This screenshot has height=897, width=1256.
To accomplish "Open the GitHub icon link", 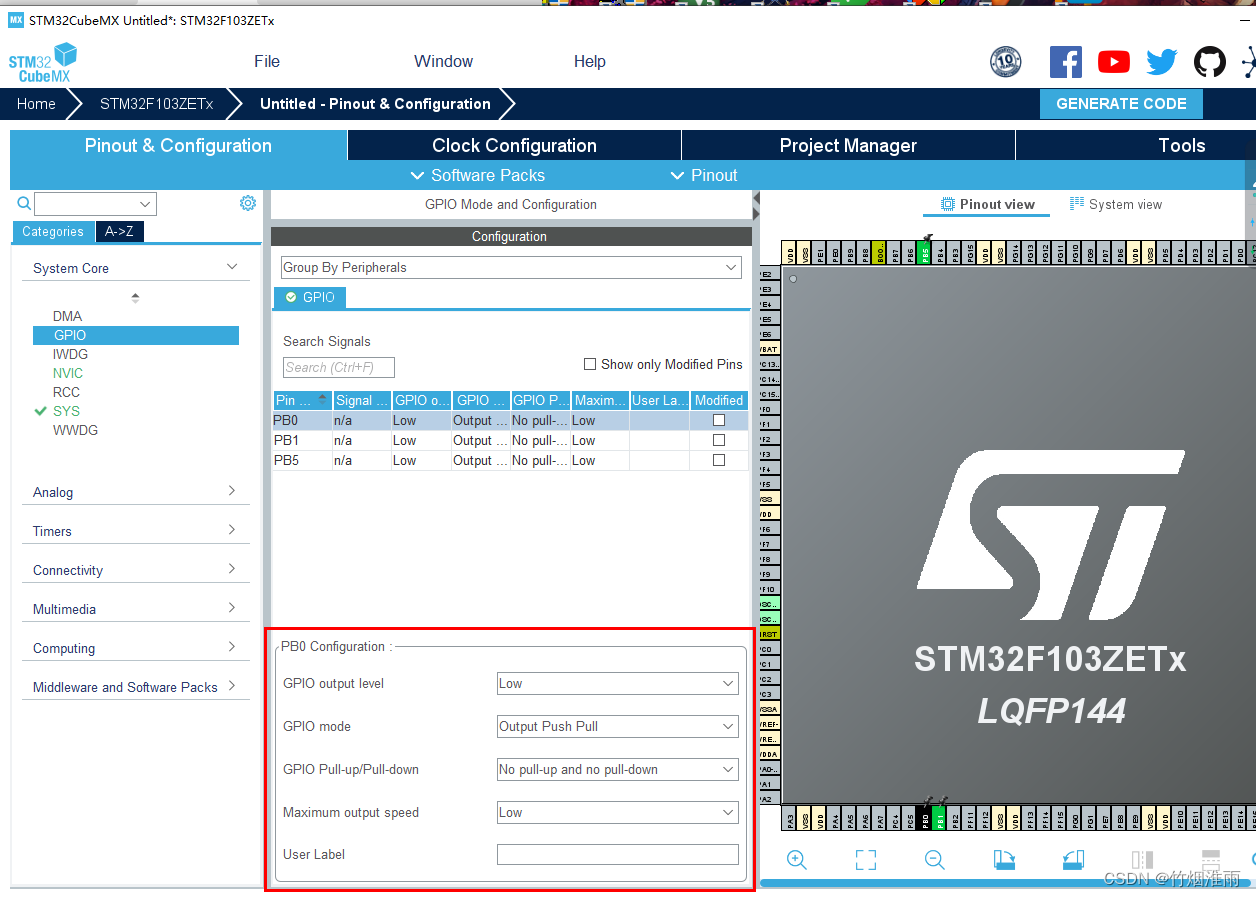I will pyautogui.click(x=1210, y=62).
